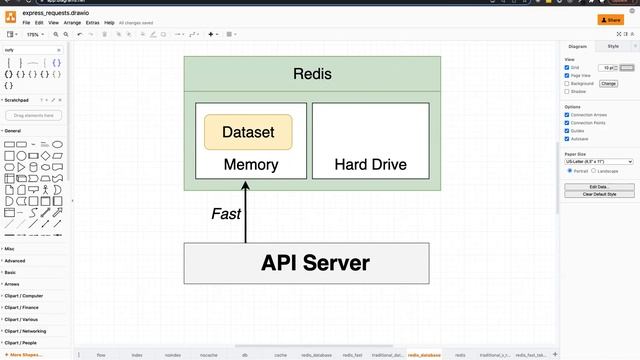Undo the last action
The width and height of the screenshot is (640, 360).
click(80, 35)
